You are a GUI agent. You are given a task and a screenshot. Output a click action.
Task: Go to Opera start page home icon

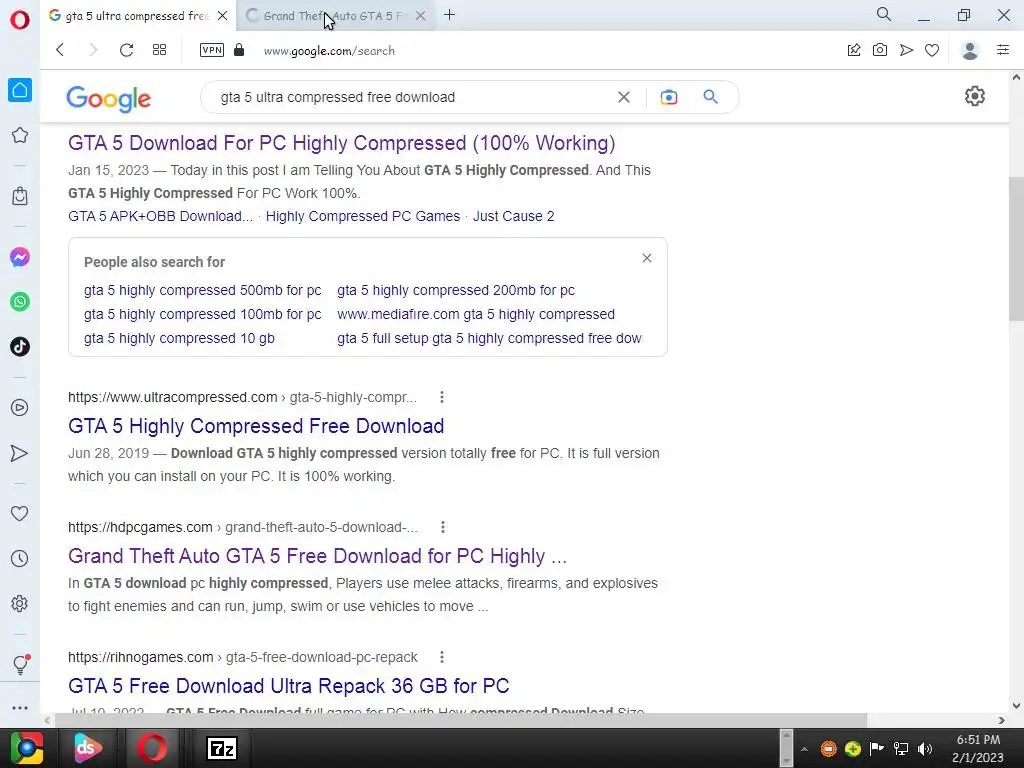(20, 90)
